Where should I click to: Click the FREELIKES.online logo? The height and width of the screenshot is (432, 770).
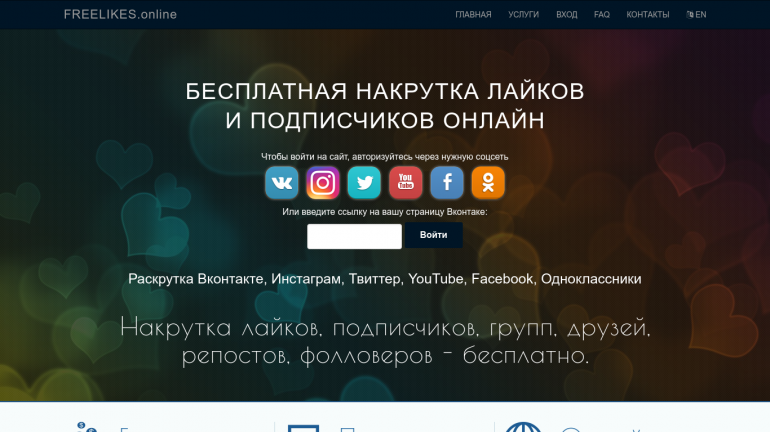[x=120, y=14]
